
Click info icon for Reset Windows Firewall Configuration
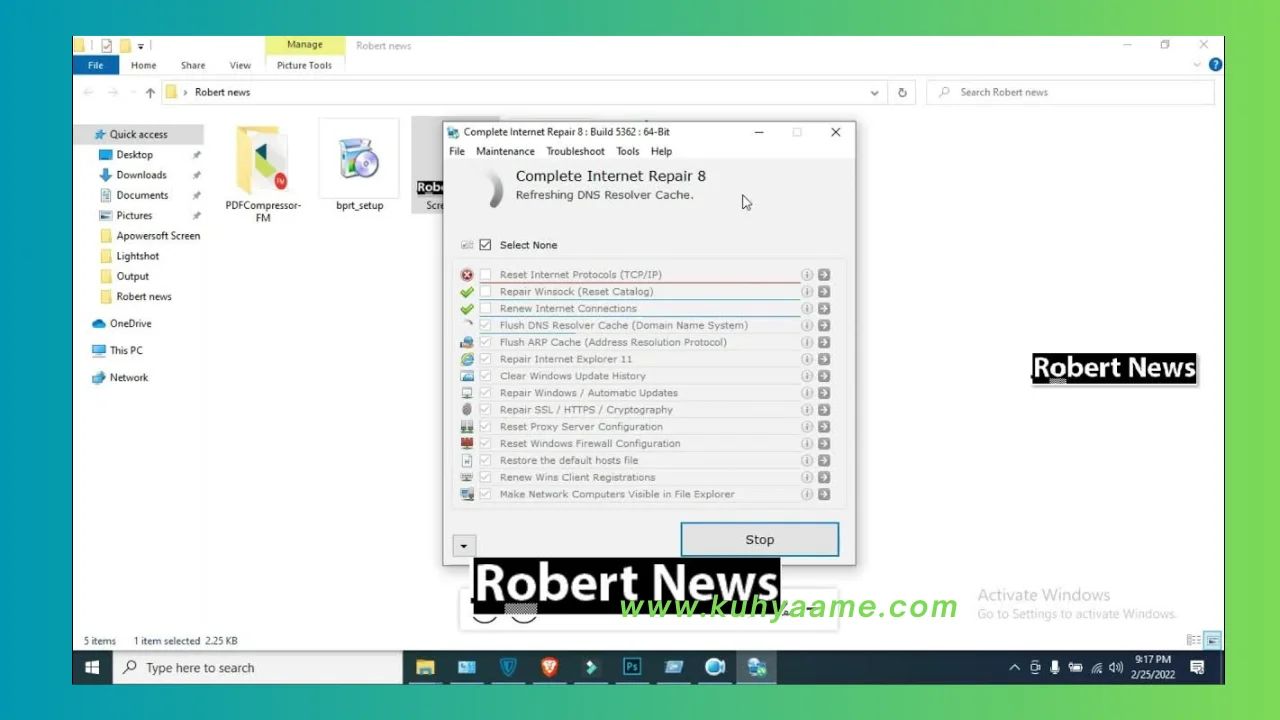(807, 444)
